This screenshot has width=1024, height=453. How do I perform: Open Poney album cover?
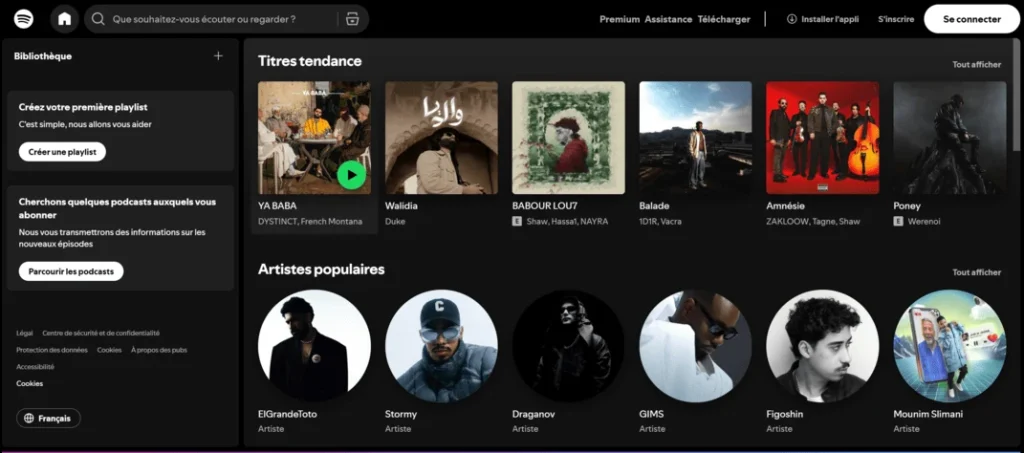click(950, 138)
